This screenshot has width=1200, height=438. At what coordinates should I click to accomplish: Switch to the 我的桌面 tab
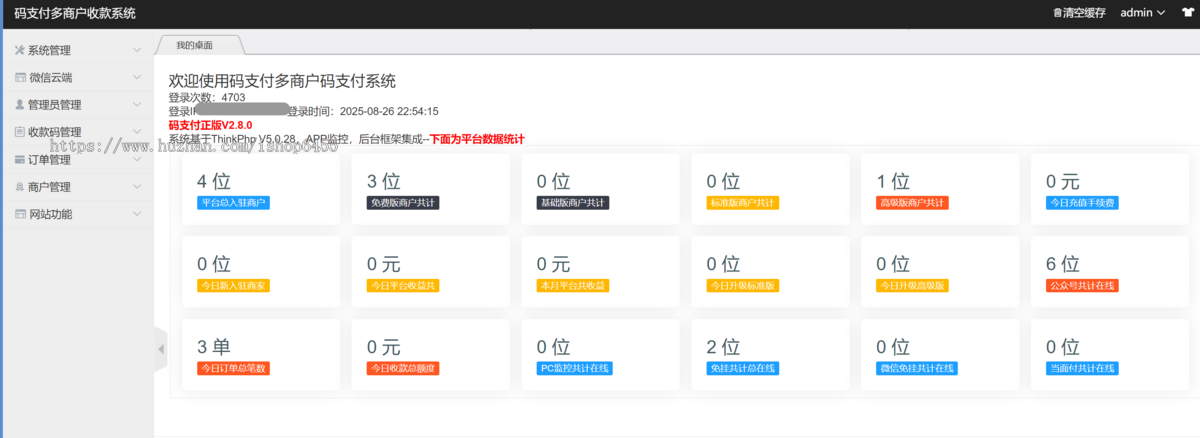[x=194, y=45]
